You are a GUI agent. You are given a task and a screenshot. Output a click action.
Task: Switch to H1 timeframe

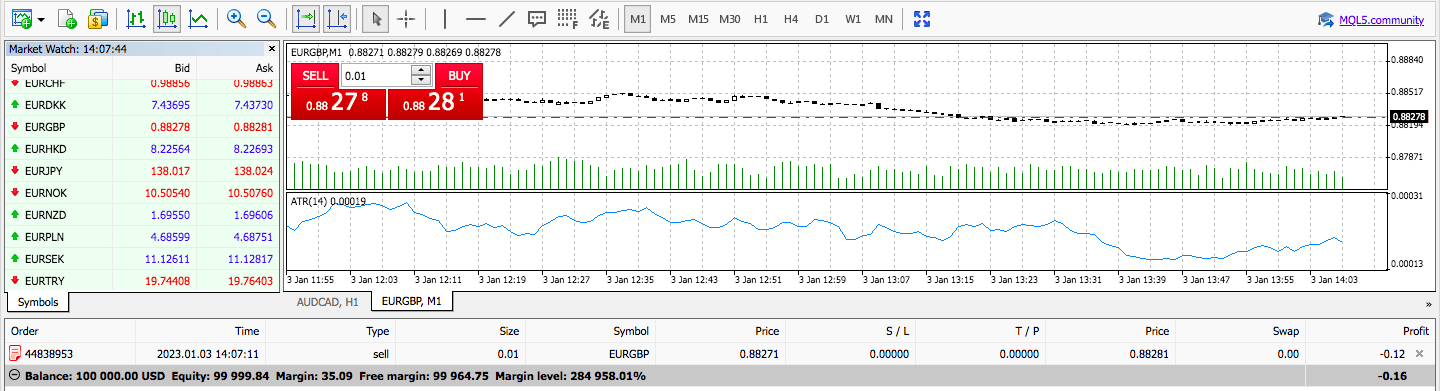(x=761, y=18)
